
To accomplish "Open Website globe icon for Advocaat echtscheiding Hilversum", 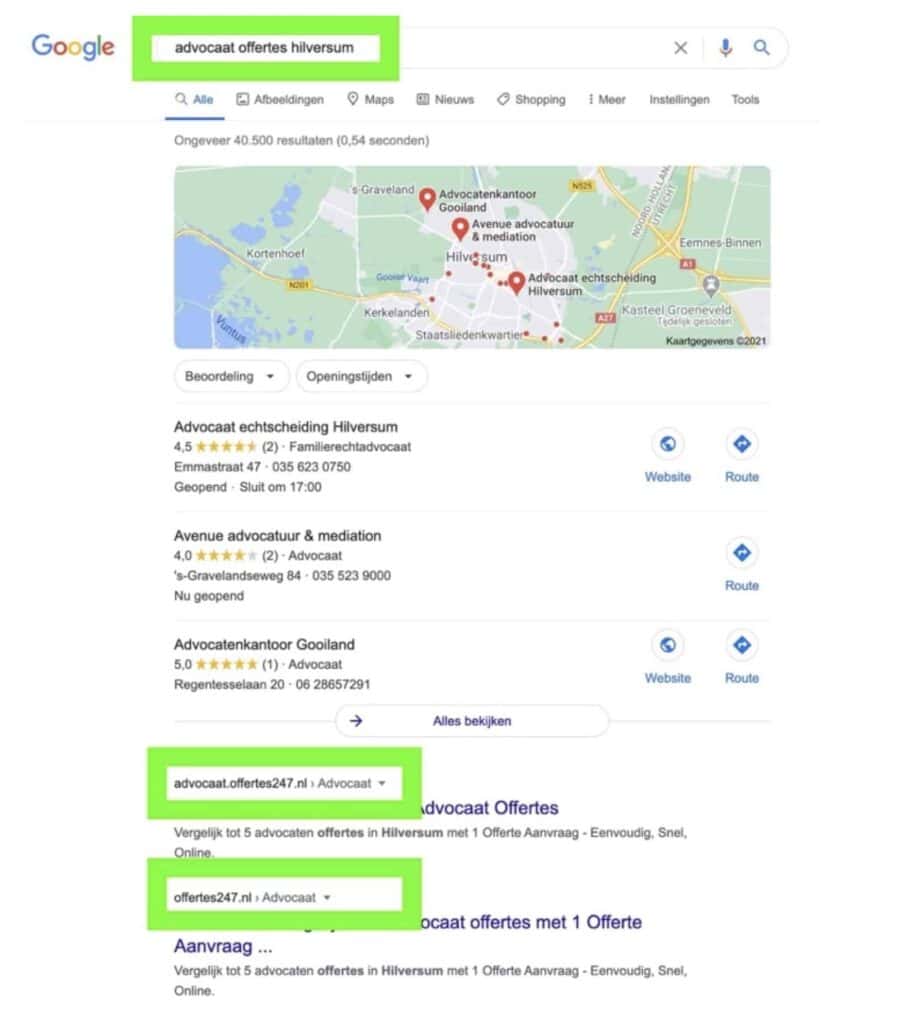I will (667, 444).
